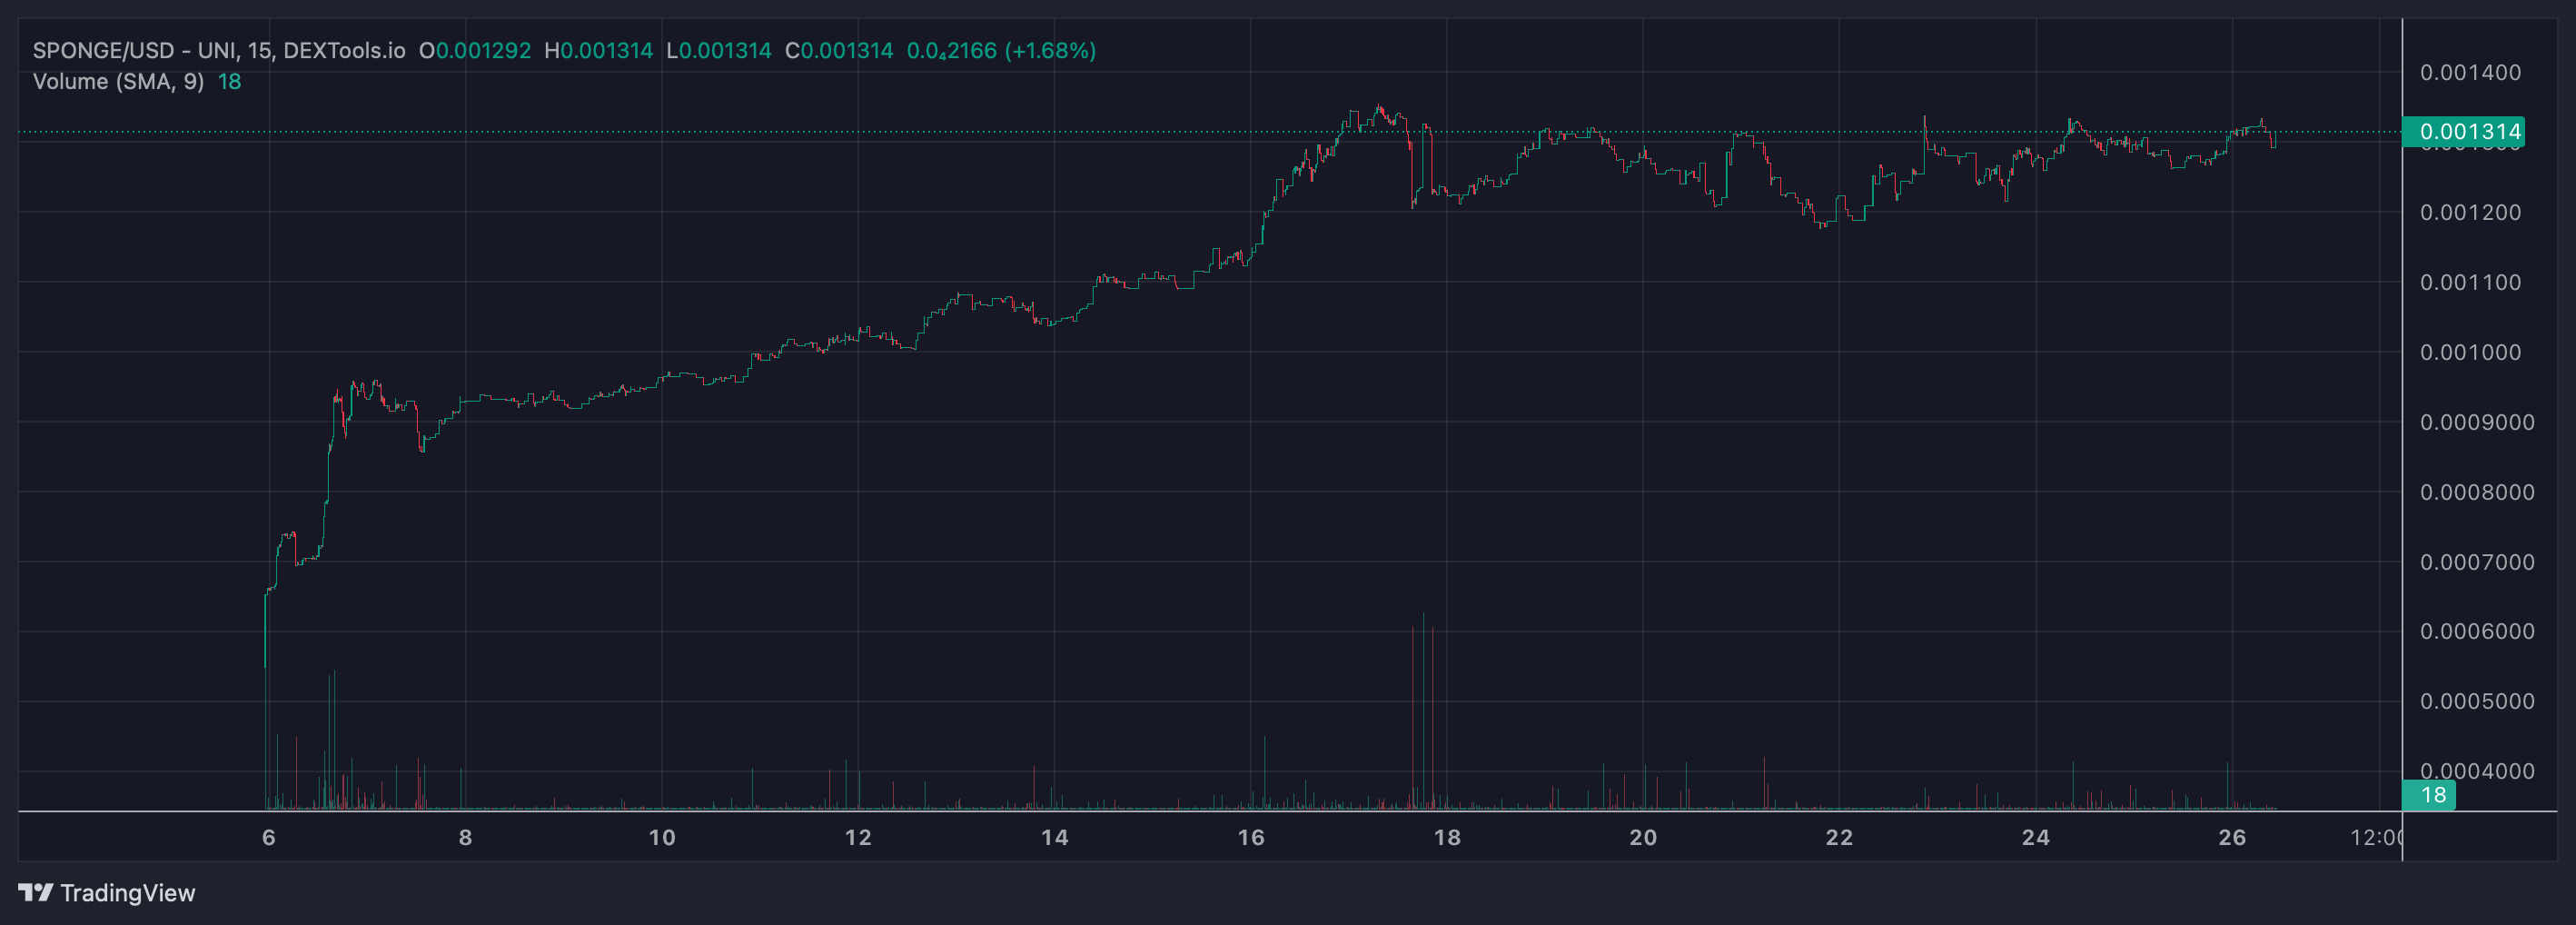Click the (+1.68%) change readout
Image resolution: width=2576 pixels, height=925 pixels.
pyautogui.click(x=1050, y=50)
